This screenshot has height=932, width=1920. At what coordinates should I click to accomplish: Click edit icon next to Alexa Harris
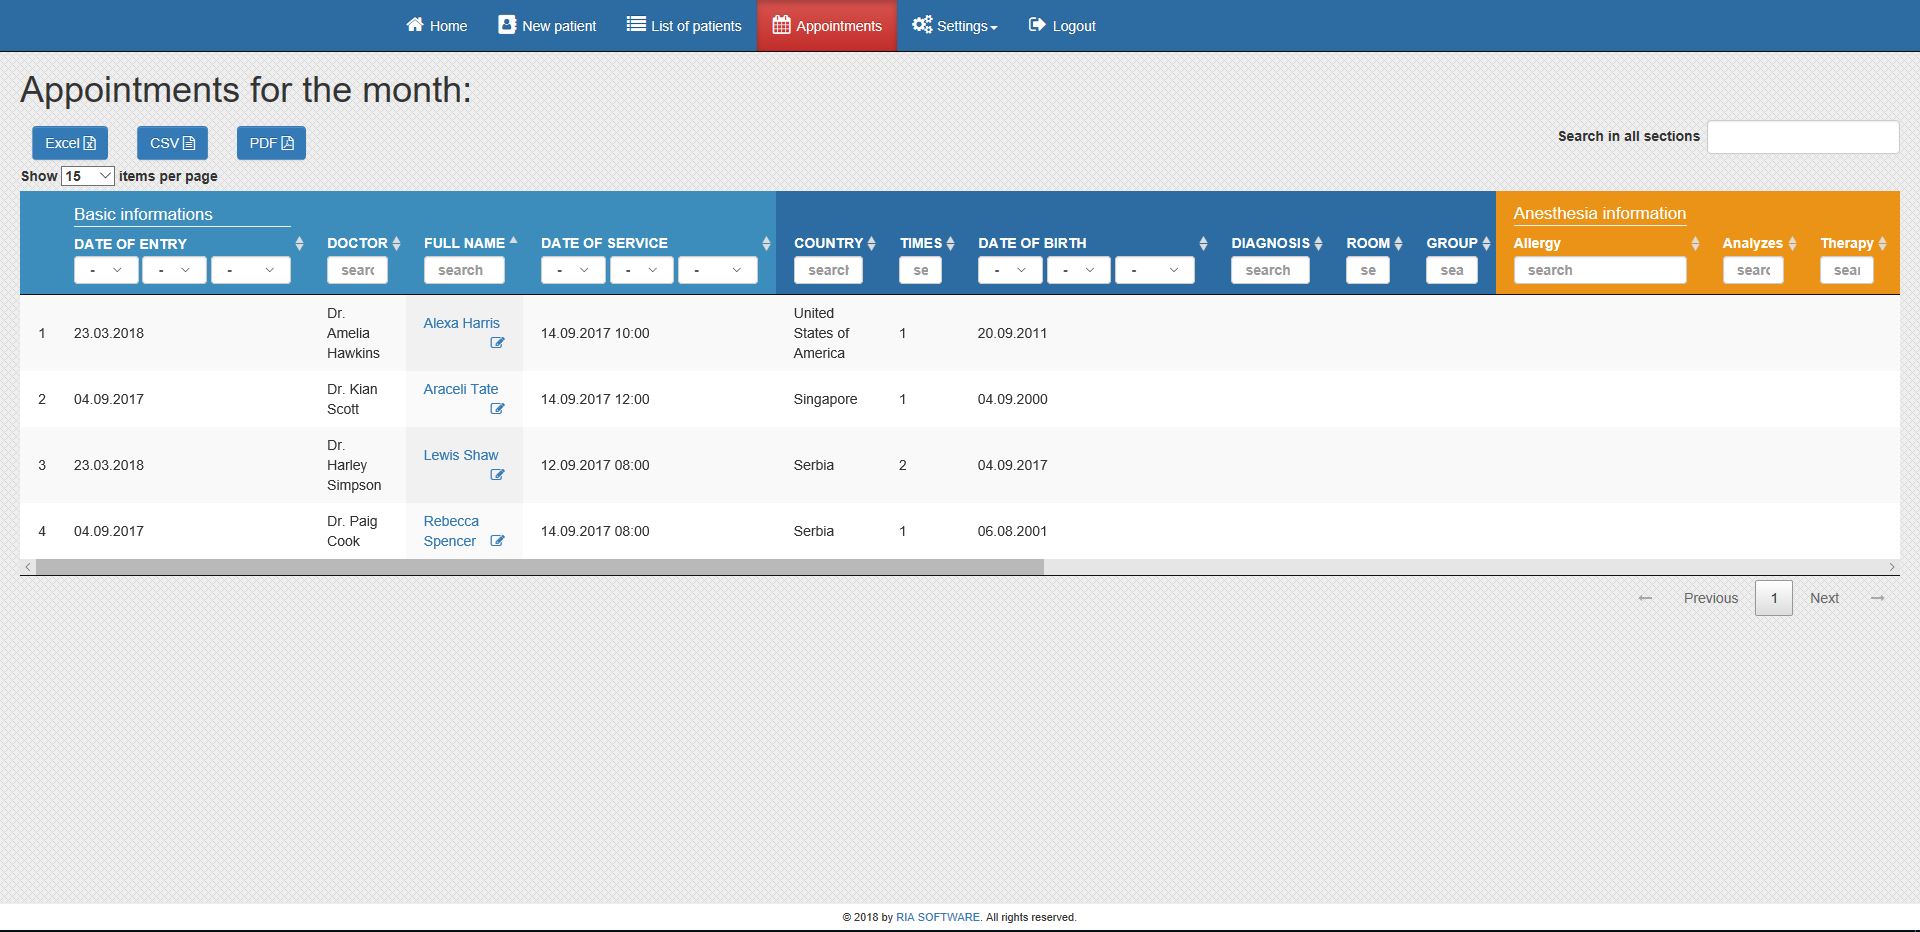(x=497, y=343)
